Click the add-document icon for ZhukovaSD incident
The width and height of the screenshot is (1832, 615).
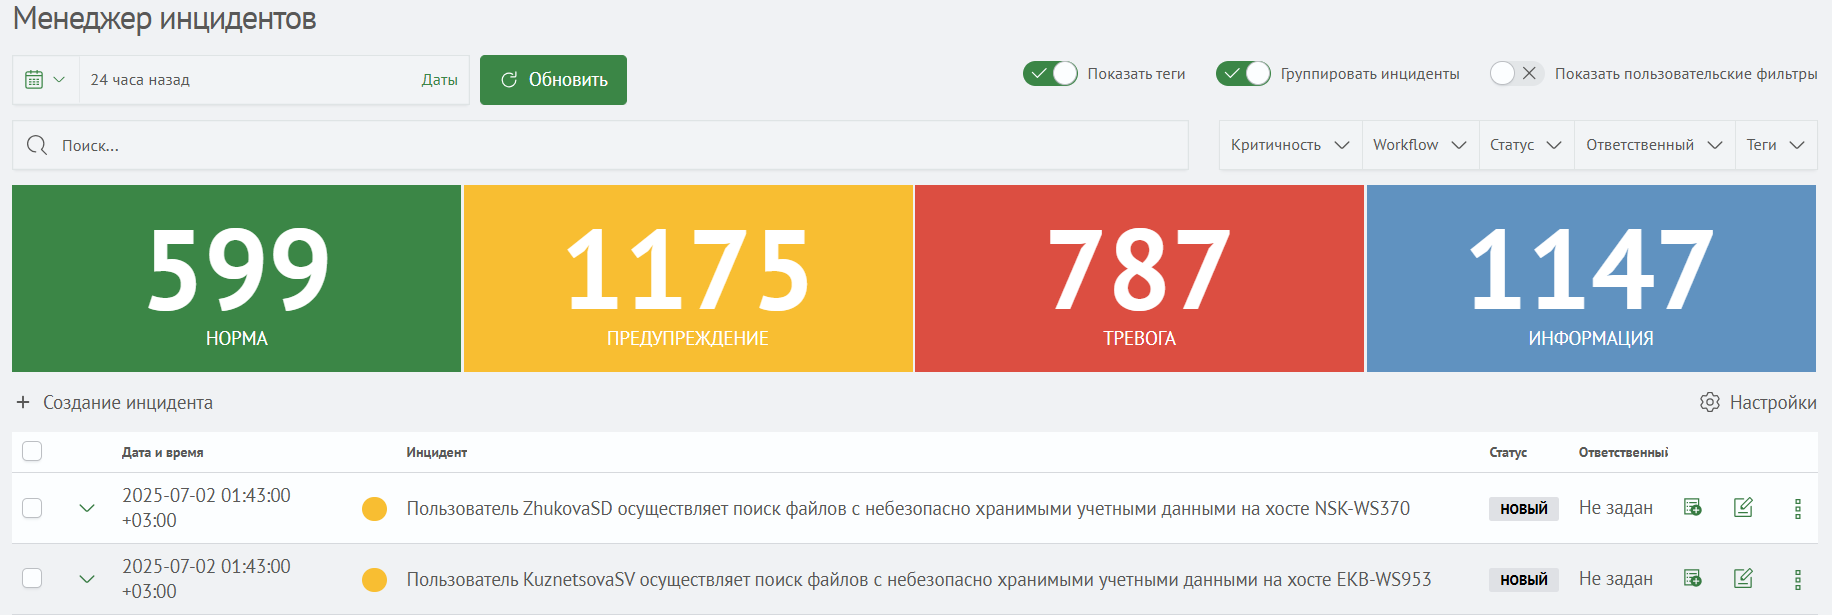pos(1692,507)
